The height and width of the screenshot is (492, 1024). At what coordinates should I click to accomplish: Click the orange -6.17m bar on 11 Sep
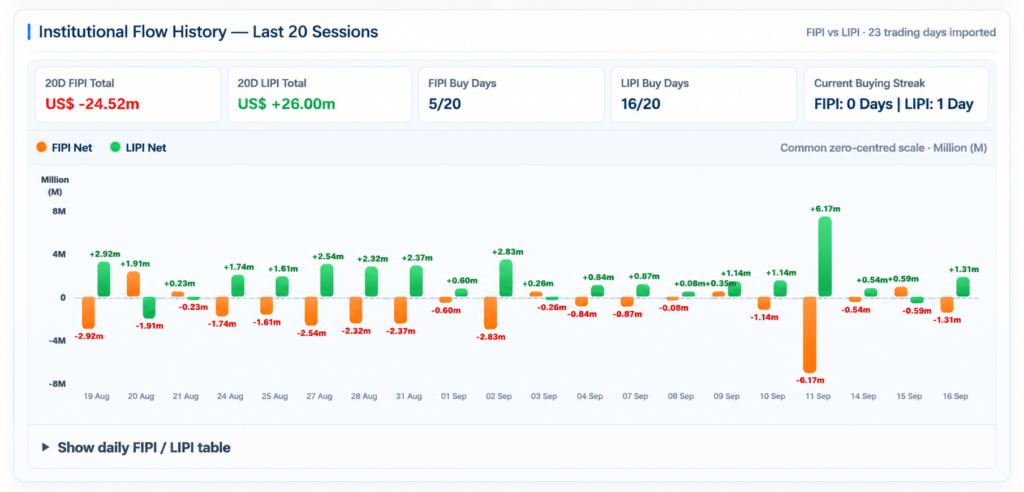click(810, 335)
